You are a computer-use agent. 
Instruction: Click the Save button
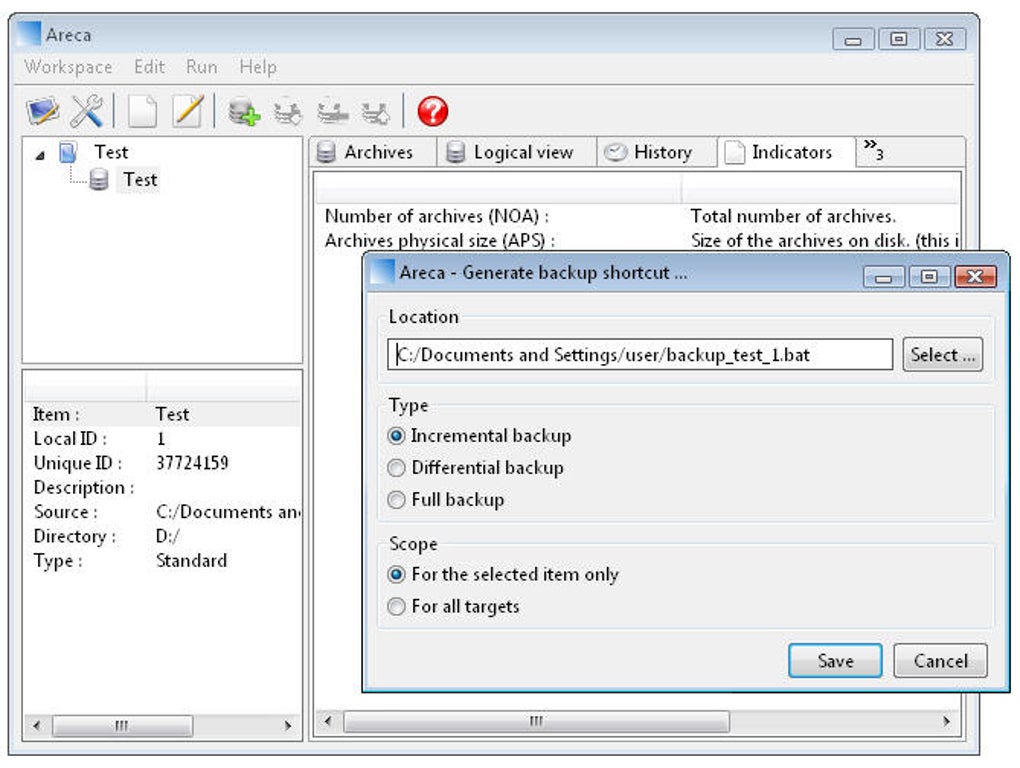835,661
